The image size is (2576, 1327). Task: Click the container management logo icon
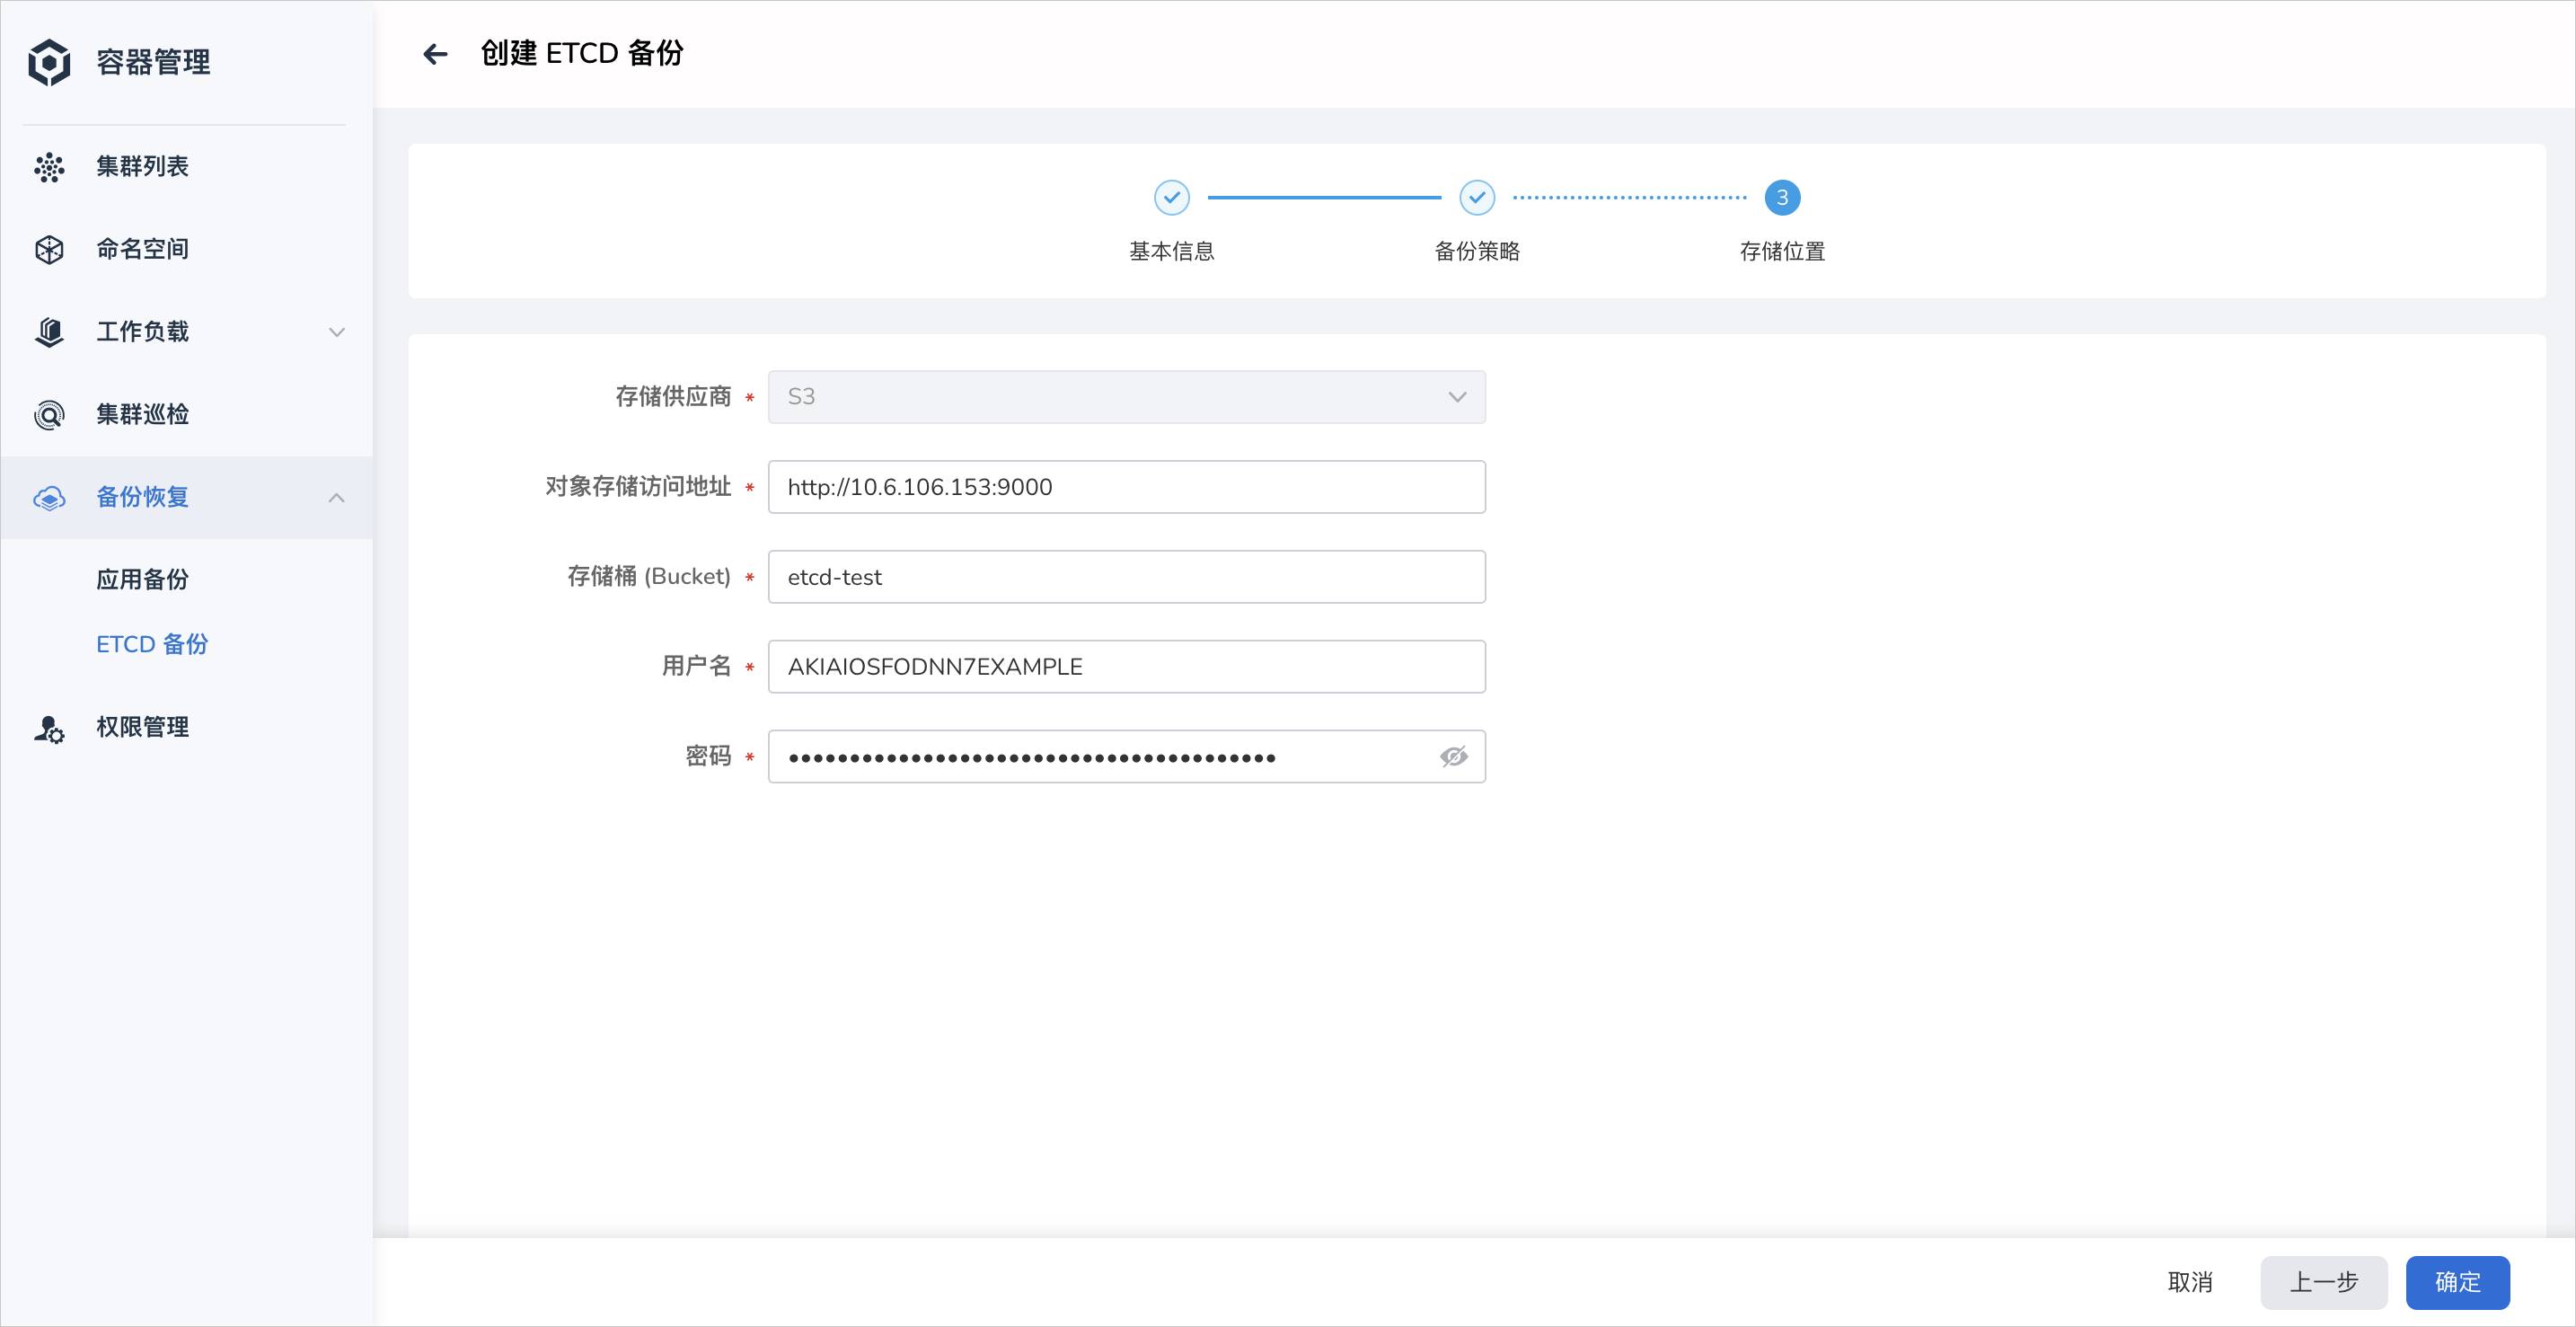49,62
